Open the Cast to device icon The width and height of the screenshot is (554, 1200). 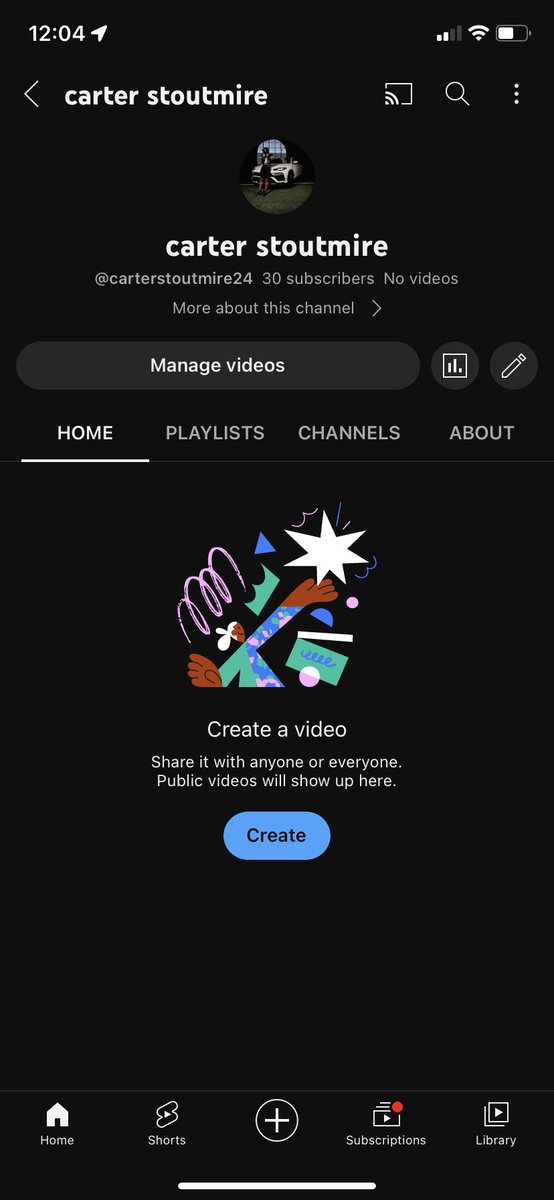coord(398,95)
